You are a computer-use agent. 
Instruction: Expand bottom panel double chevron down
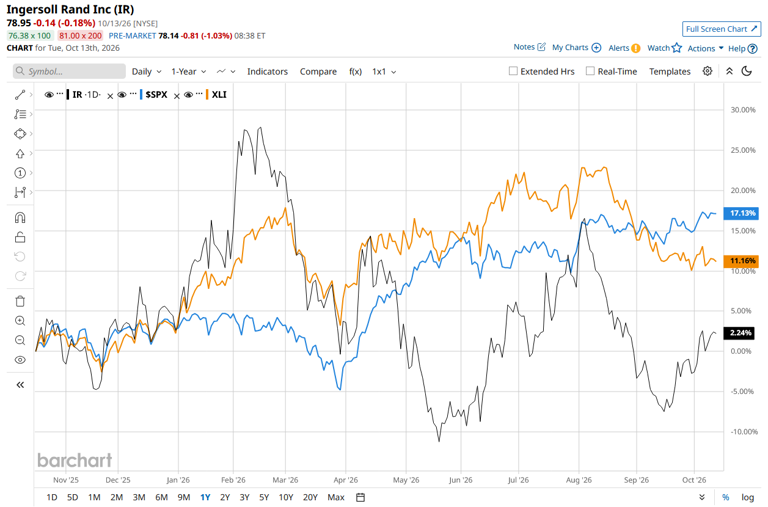[702, 497]
